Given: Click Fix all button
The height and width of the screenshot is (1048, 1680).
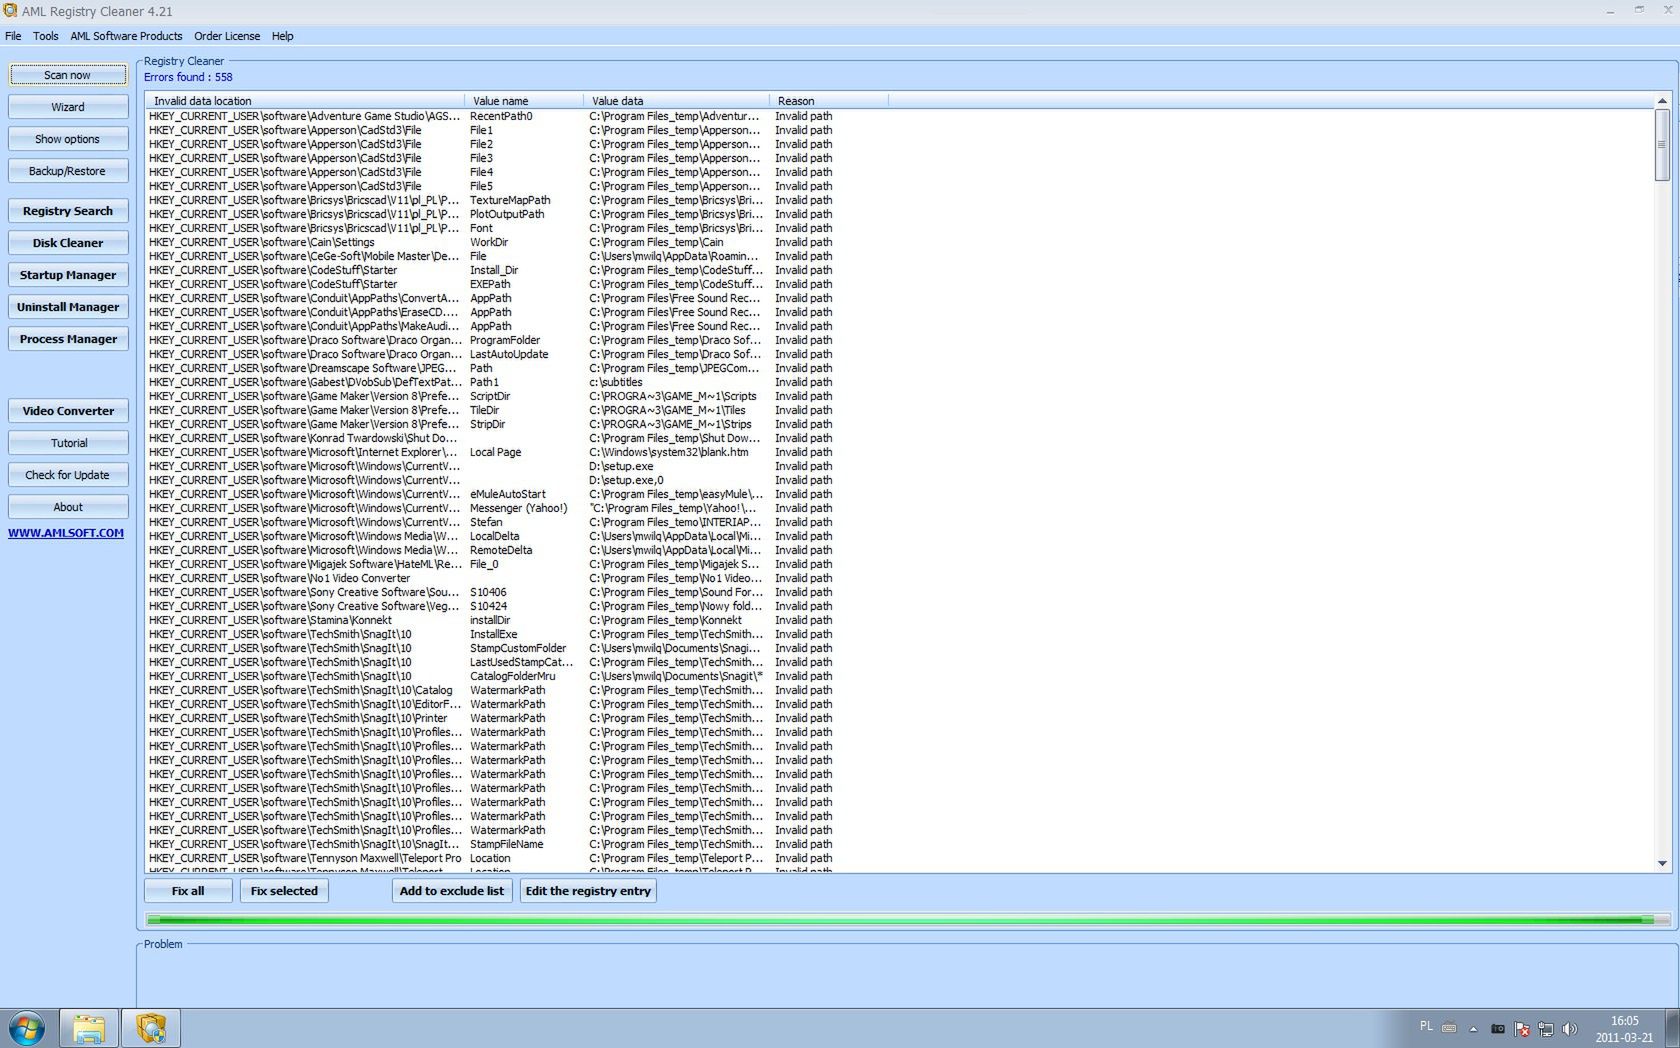Looking at the screenshot, I should click(188, 891).
